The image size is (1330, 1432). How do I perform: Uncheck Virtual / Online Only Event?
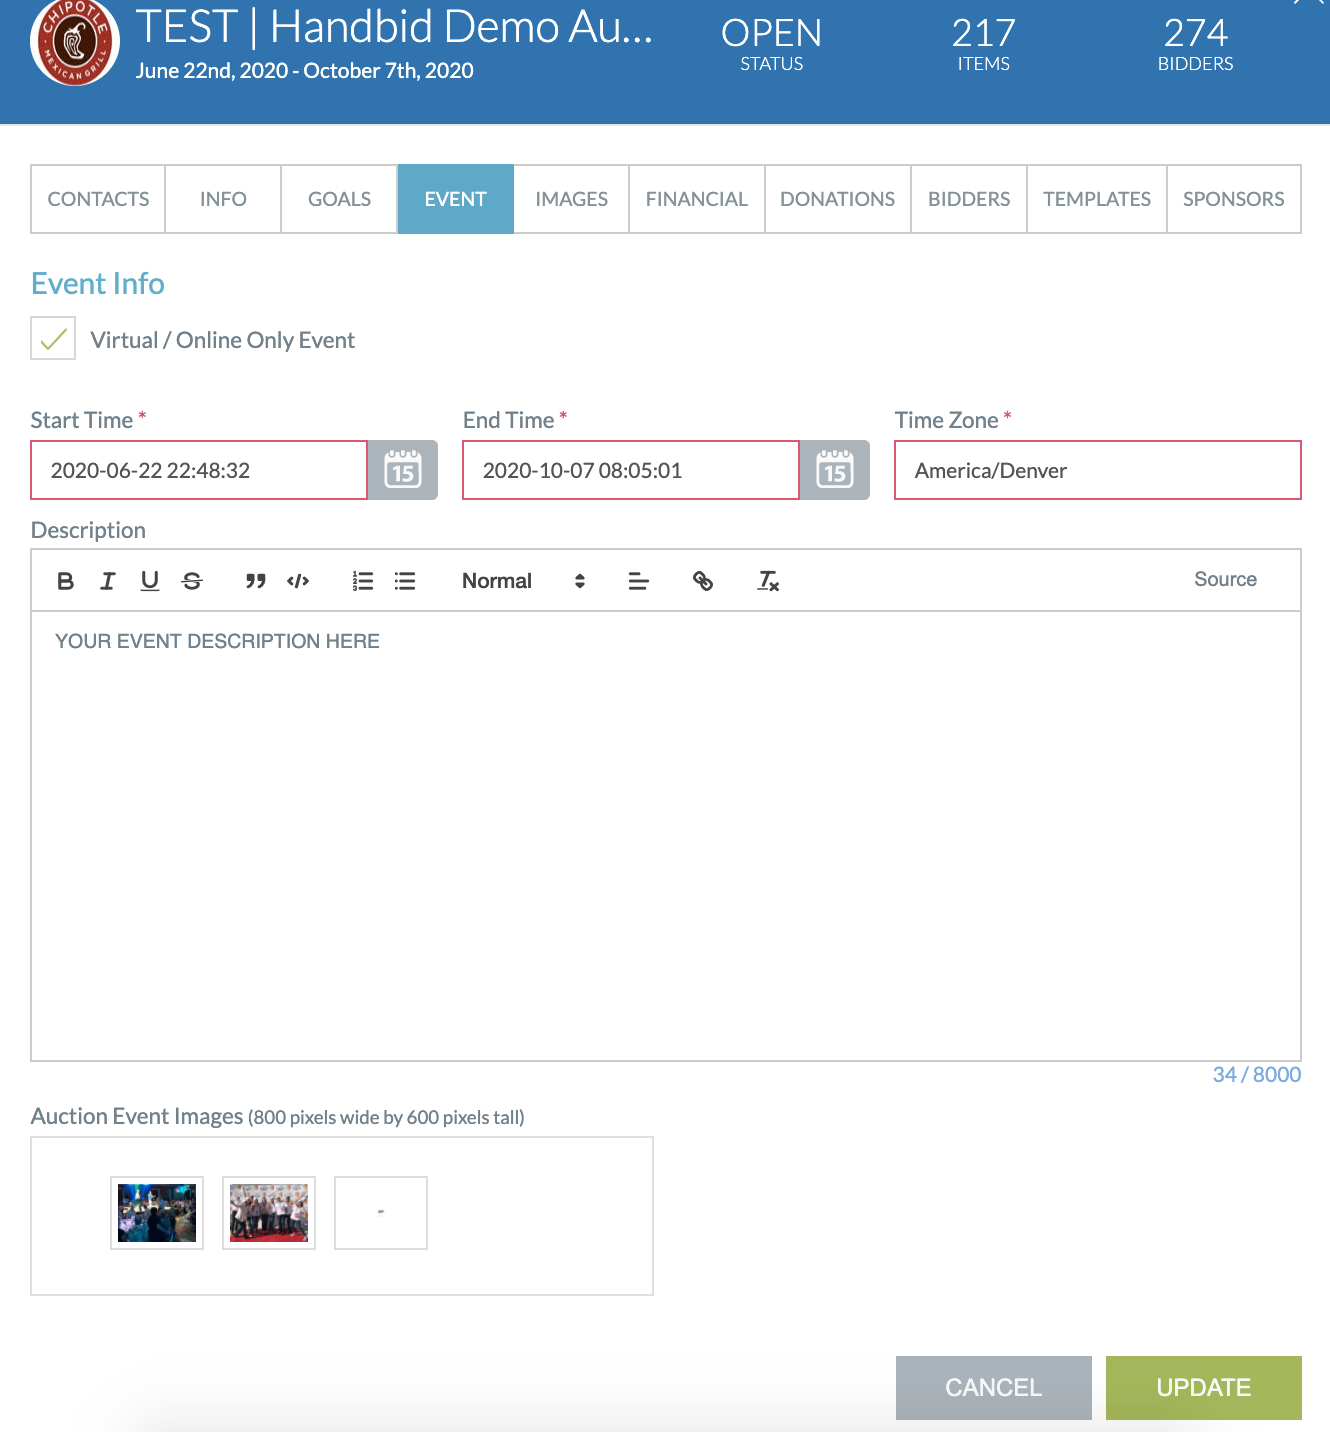point(52,338)
